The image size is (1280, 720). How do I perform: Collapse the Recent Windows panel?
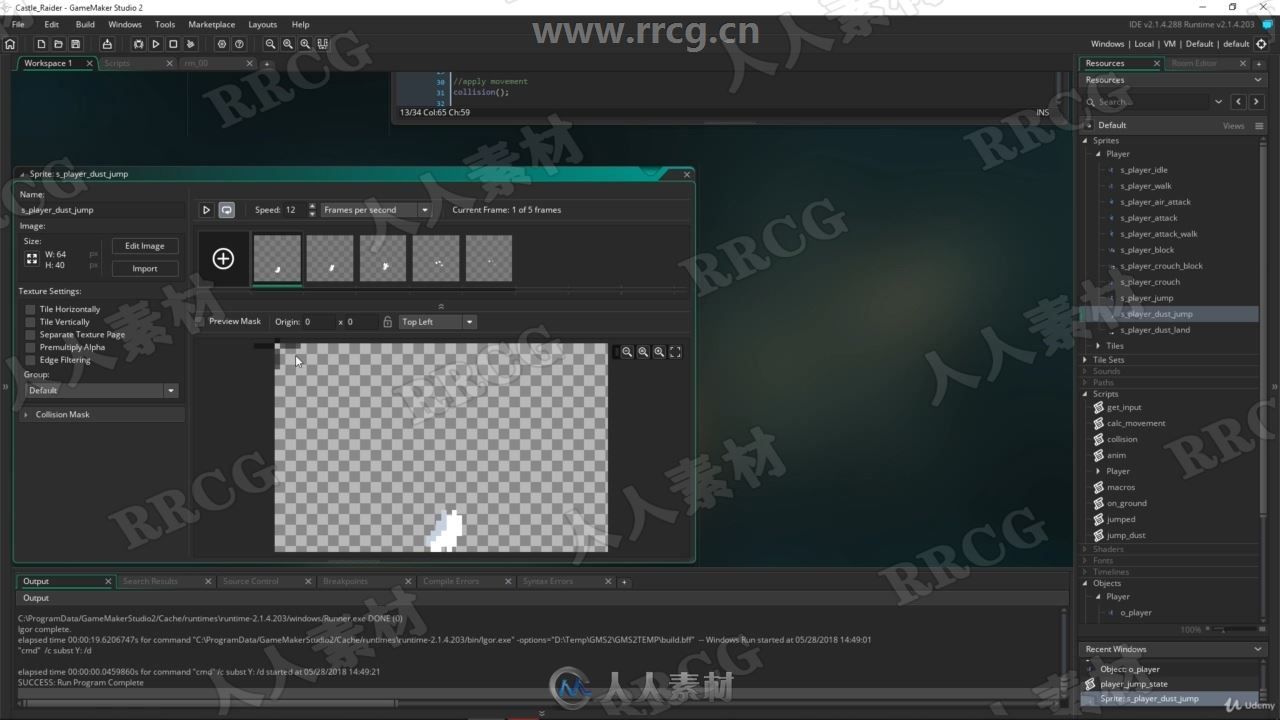[x=1258, y=649]
